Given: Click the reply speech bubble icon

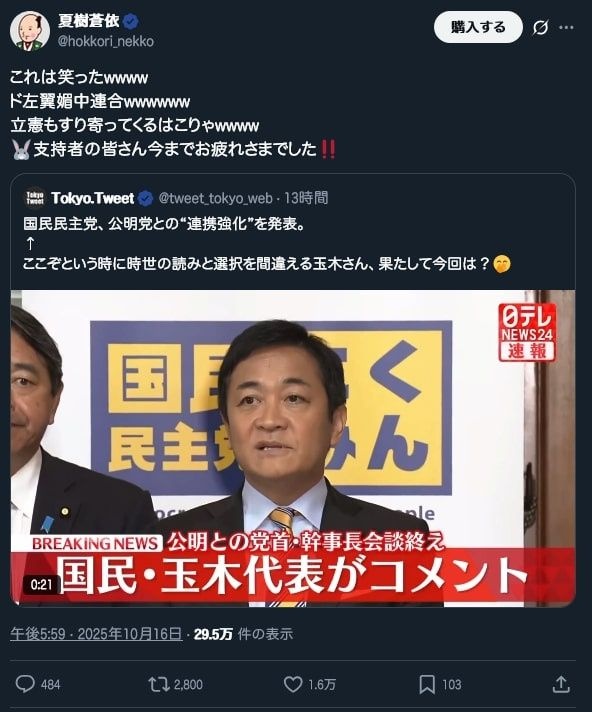Looking at the screenshot, I should point(25,684).
